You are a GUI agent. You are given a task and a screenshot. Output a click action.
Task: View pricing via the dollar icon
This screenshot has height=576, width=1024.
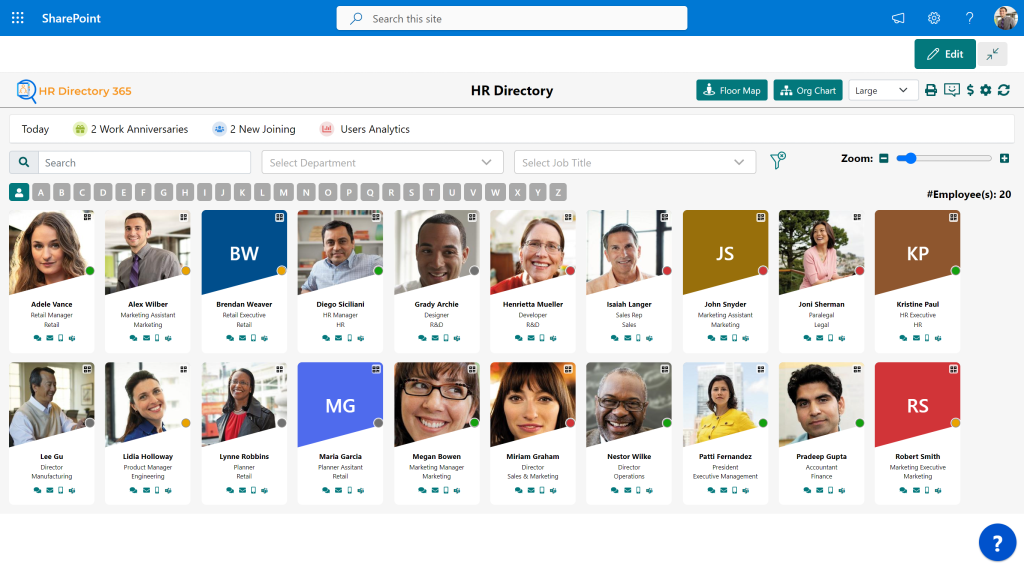969,89
